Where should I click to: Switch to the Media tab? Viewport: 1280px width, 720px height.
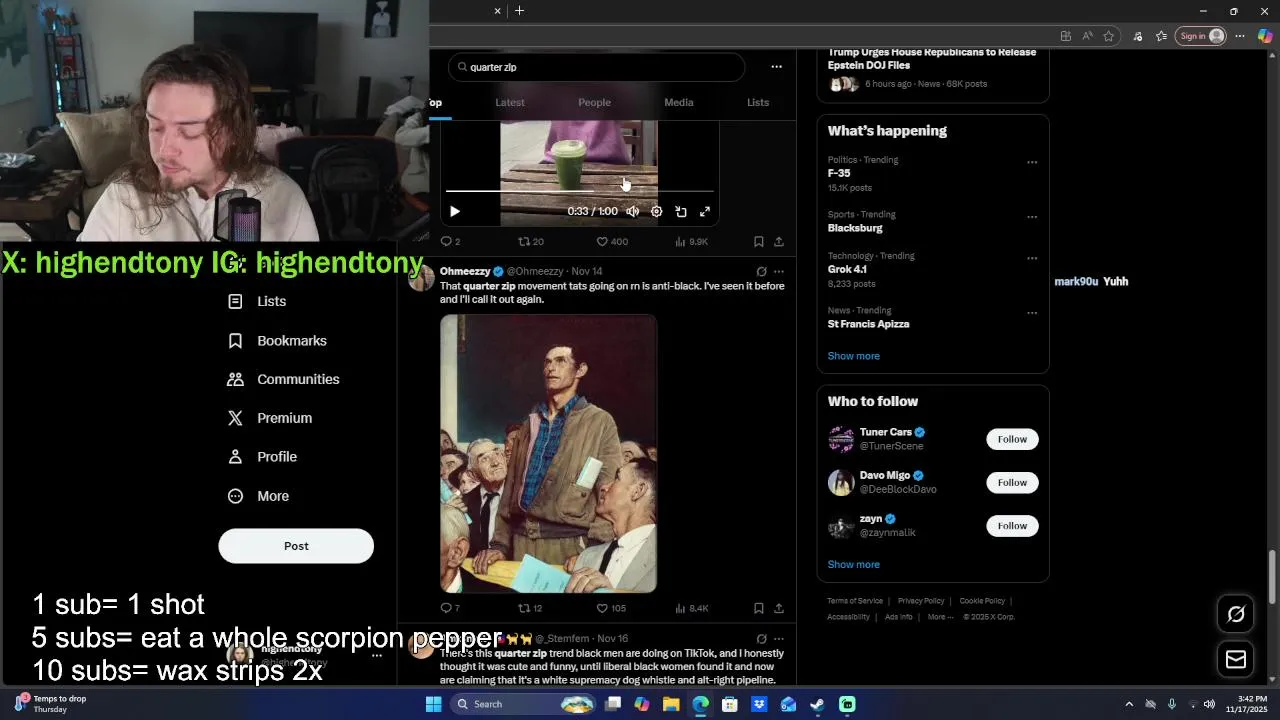(x=679, y=102)
